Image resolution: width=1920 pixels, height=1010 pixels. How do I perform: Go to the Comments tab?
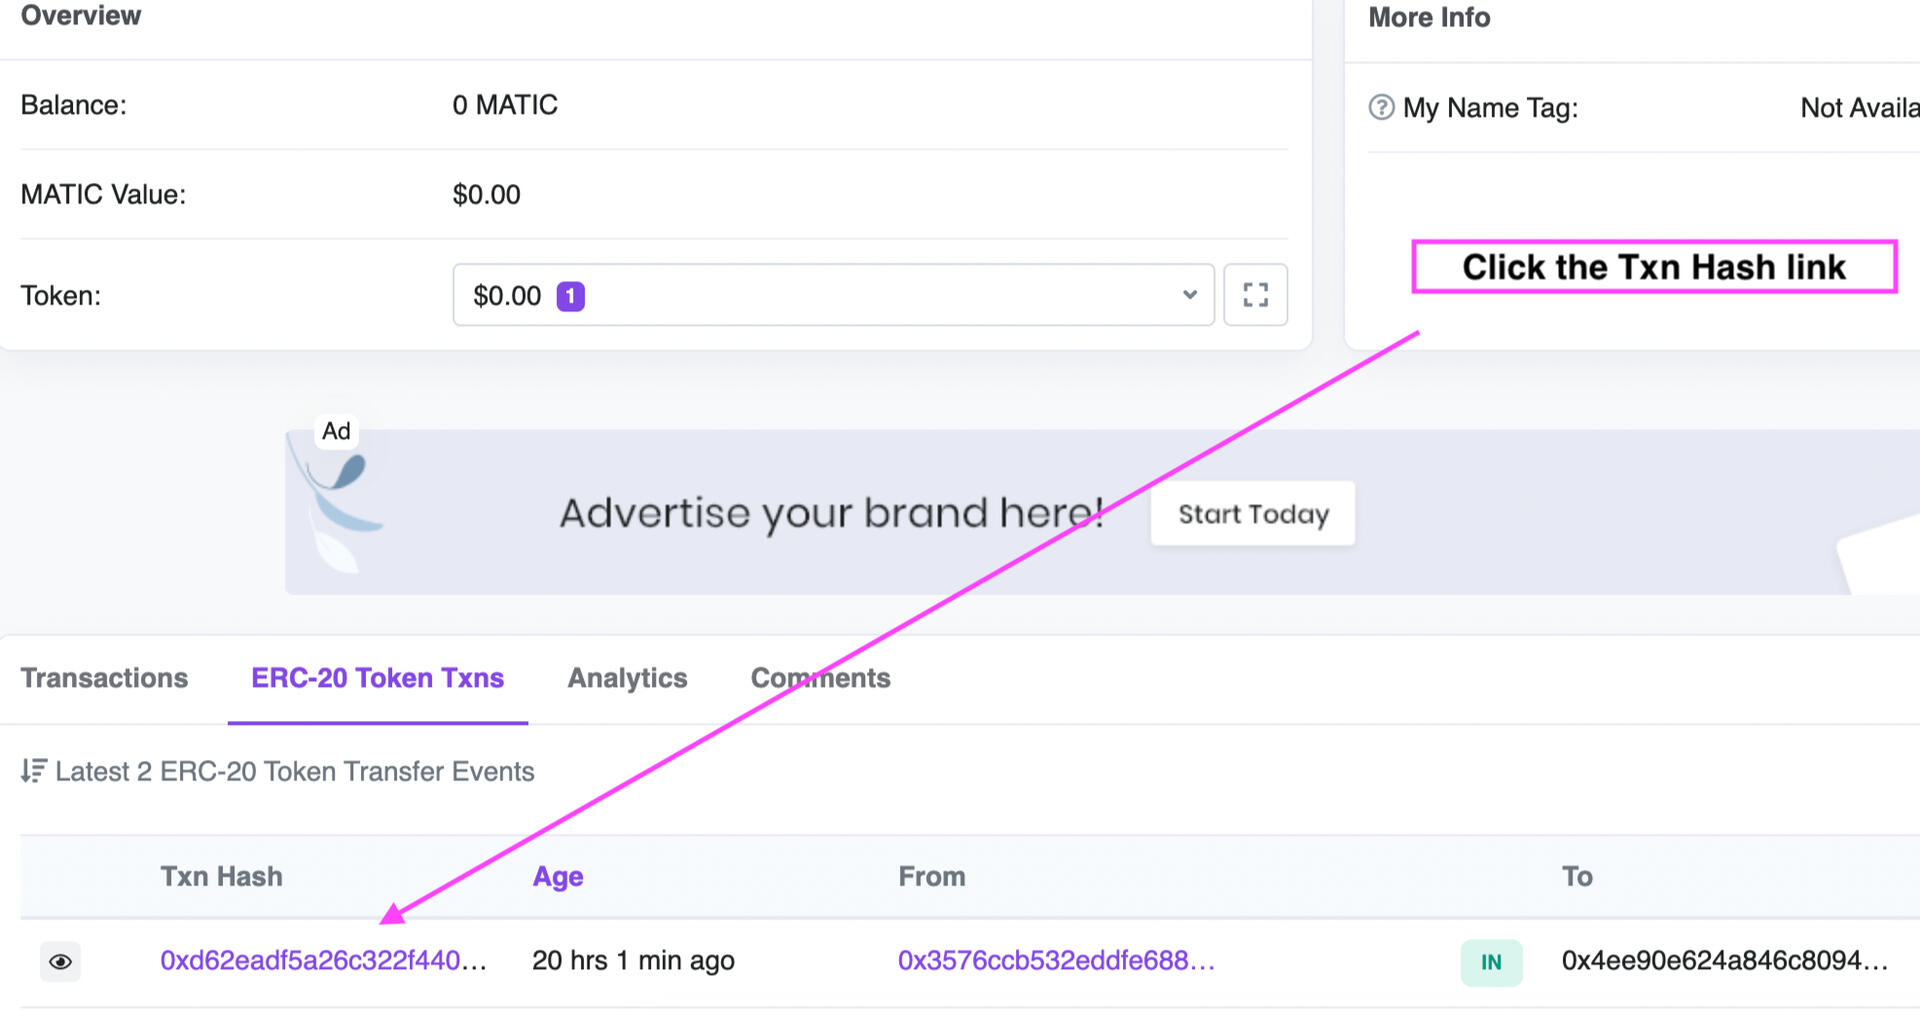click(x=820, y=678)
